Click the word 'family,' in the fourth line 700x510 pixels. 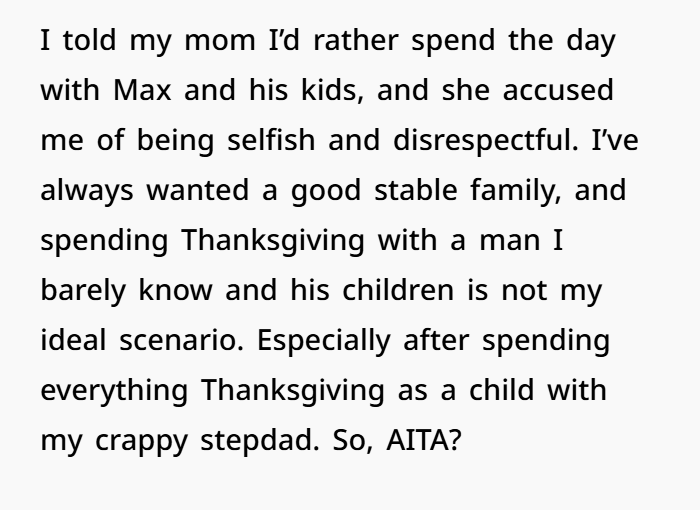pyautogui.click(x=516, y=192)
